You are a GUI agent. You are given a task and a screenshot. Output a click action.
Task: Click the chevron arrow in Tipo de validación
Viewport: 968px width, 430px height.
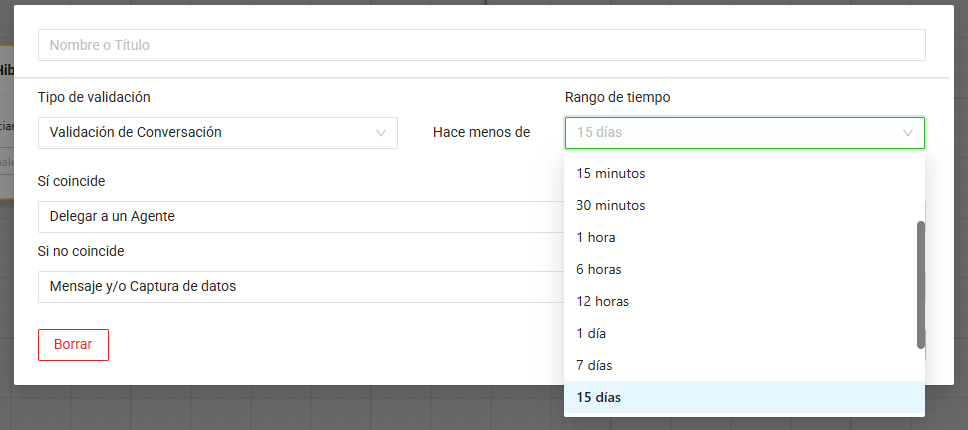tap(381, 132)
